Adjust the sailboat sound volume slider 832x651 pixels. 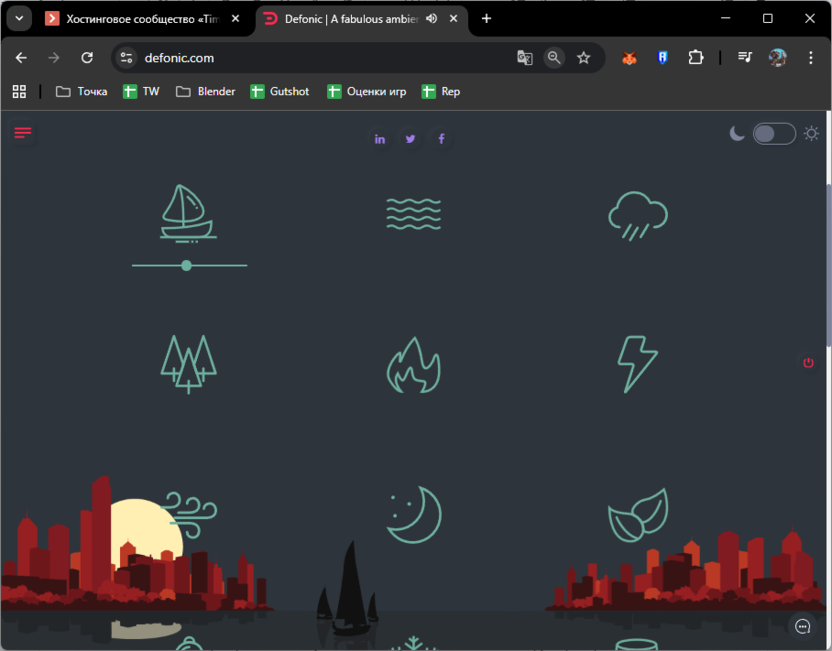[x=189, y=265]
